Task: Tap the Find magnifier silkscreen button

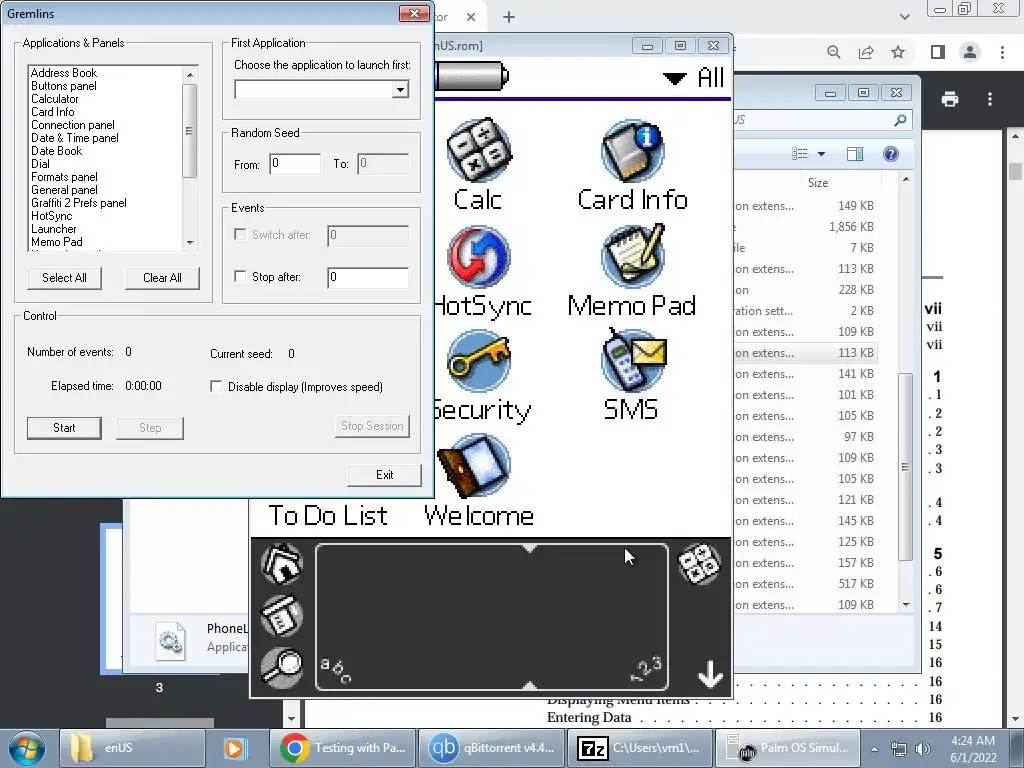Action: [281, 667]
